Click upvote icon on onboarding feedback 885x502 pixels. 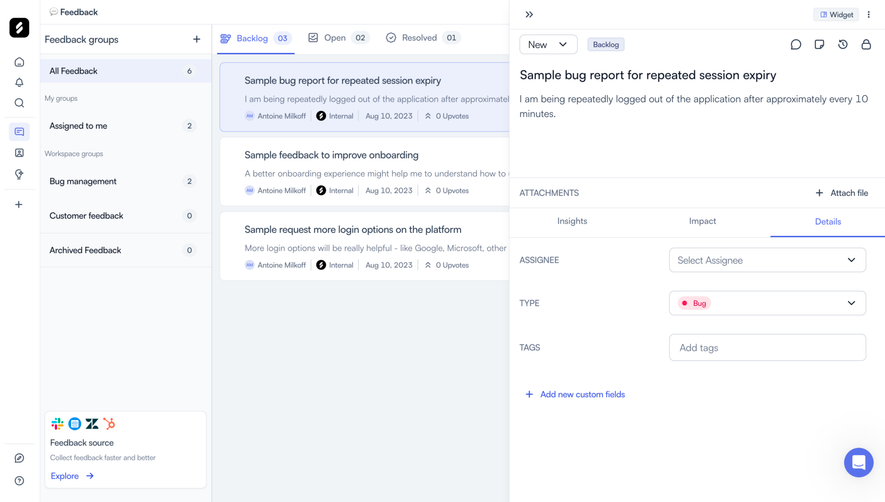point(428,191)
